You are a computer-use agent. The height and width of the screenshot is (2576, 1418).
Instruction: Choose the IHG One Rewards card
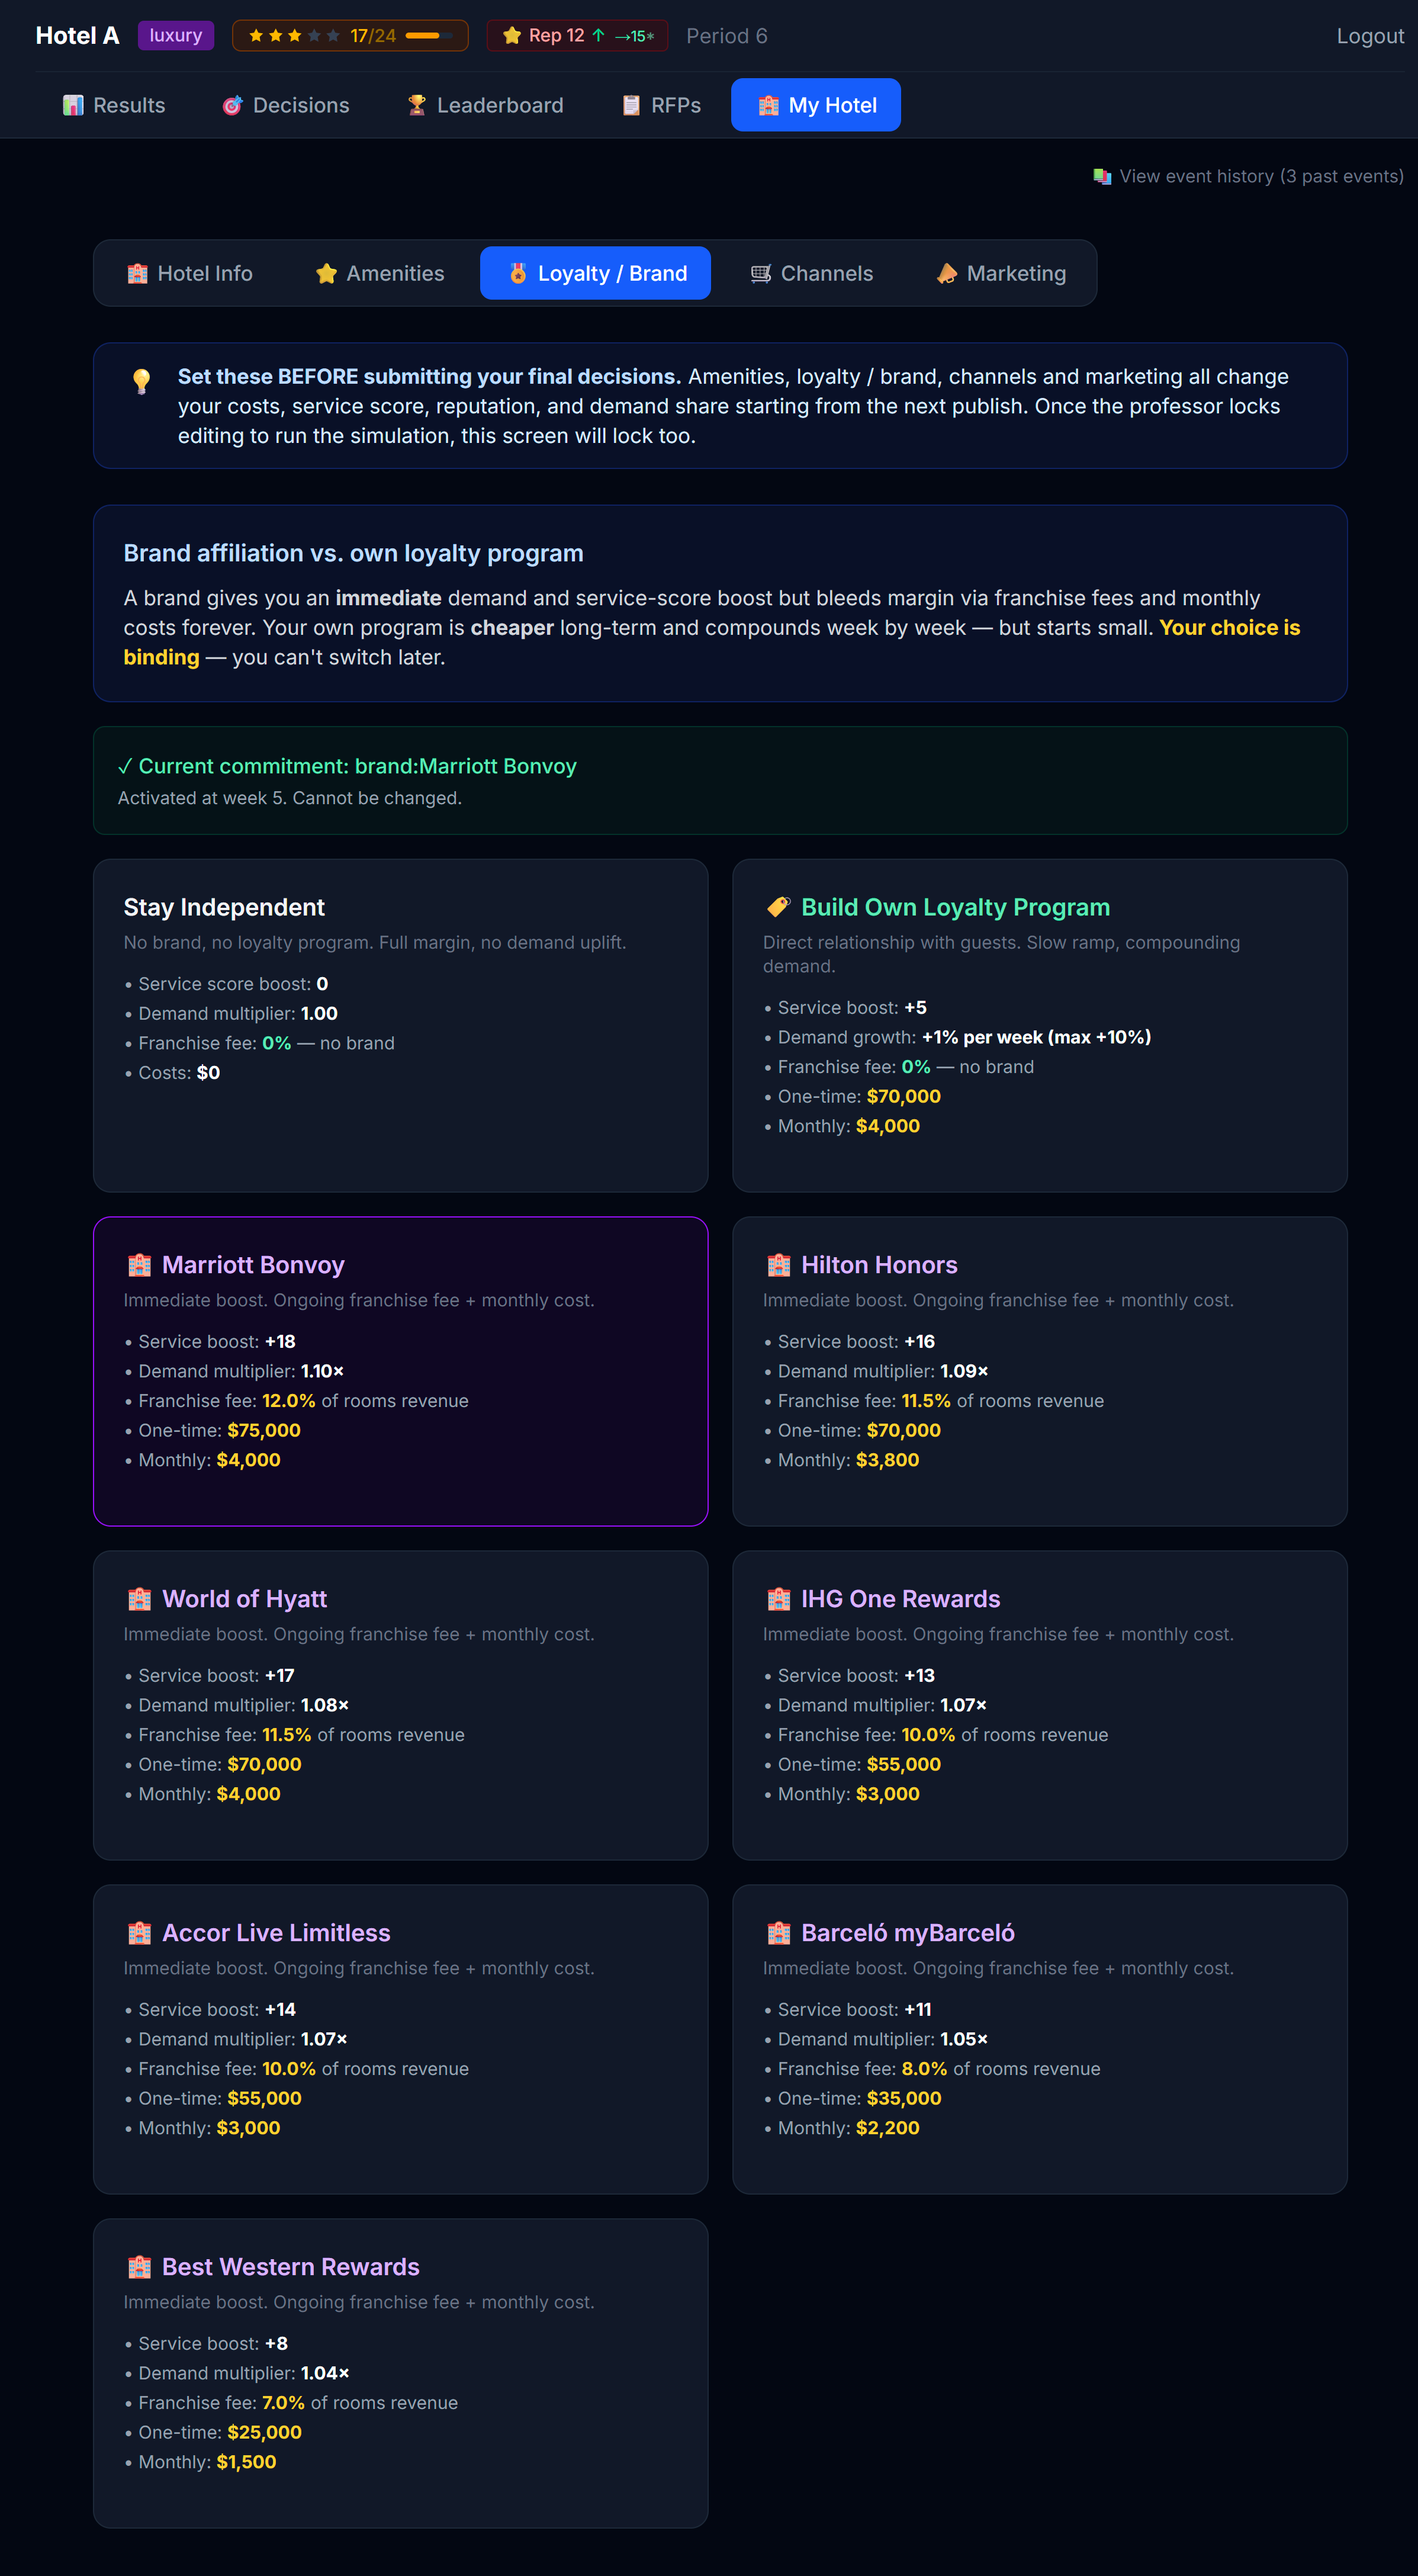pos(1039,1705)
